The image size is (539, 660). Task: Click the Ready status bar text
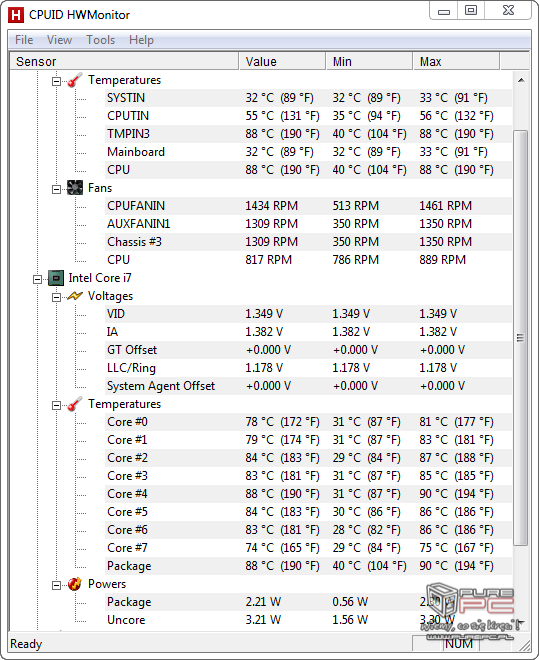point(26,644)
